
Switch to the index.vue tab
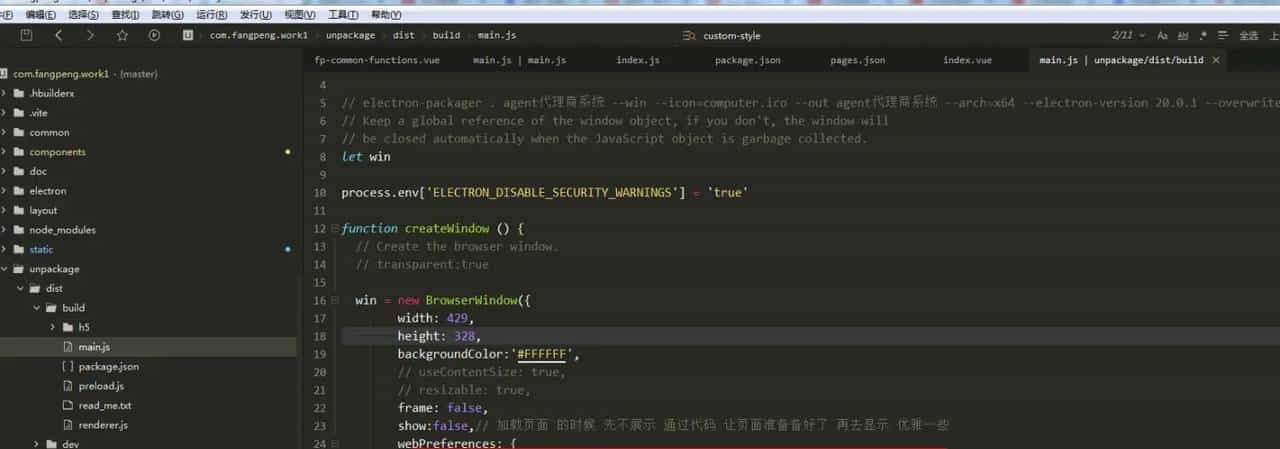pos(967,60)
